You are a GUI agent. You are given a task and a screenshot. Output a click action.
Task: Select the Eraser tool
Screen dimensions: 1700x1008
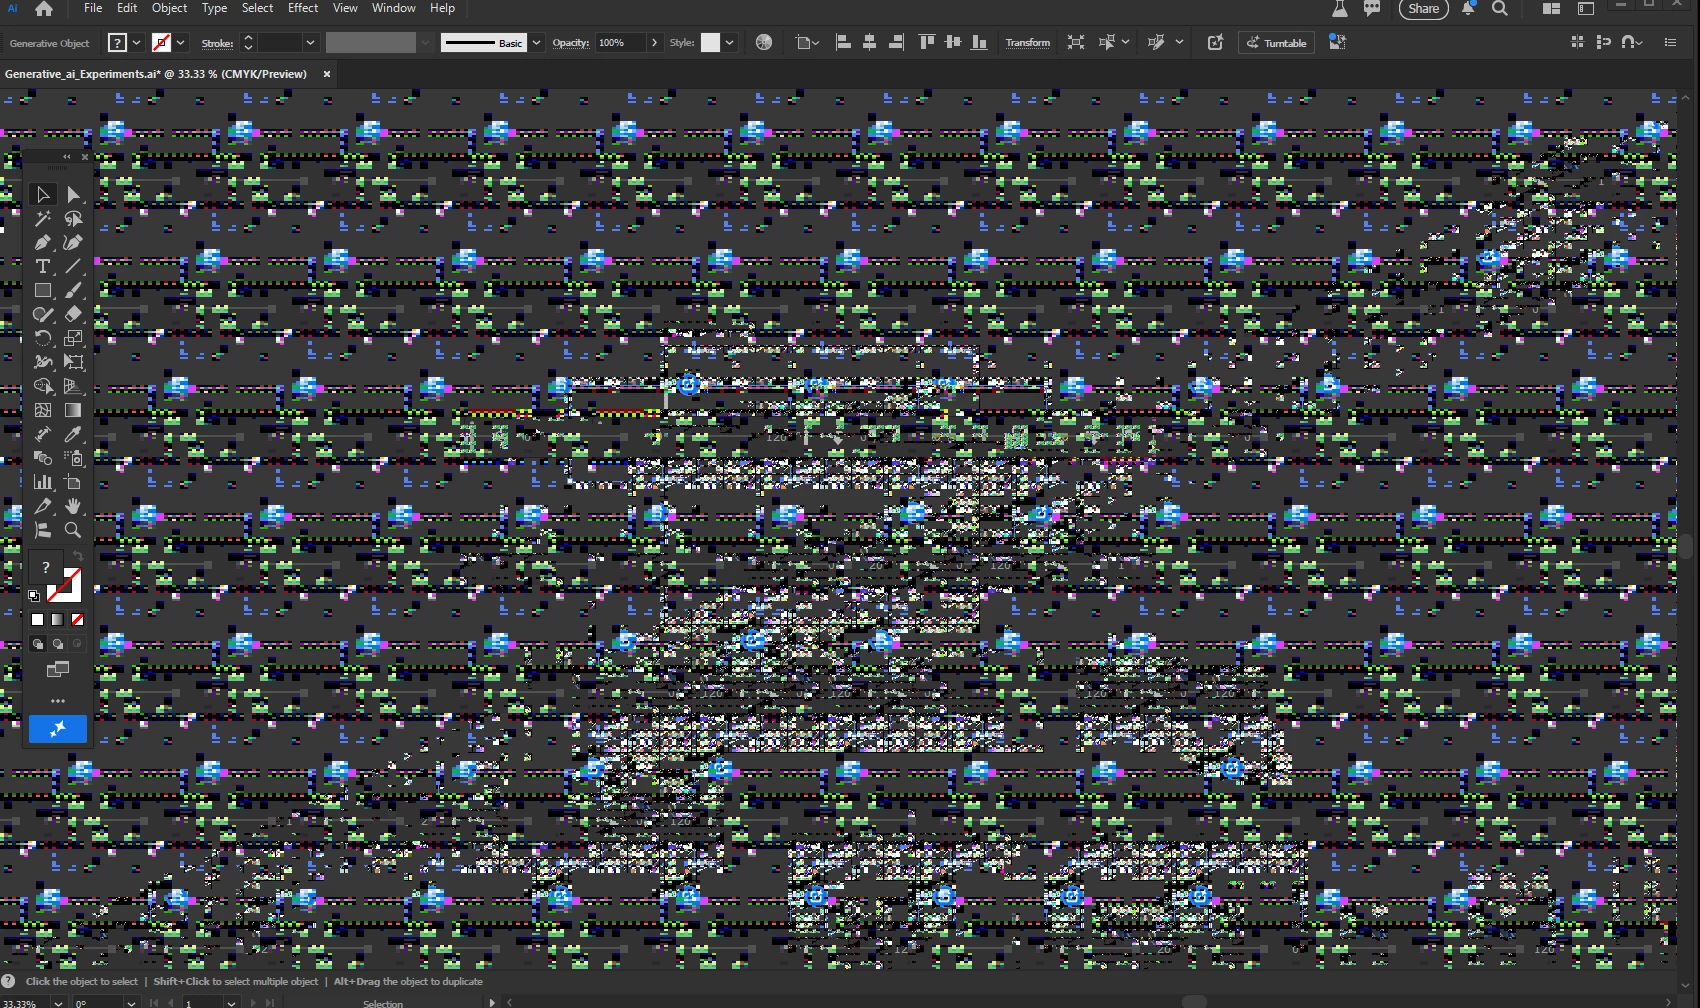[x=73, y=314]
